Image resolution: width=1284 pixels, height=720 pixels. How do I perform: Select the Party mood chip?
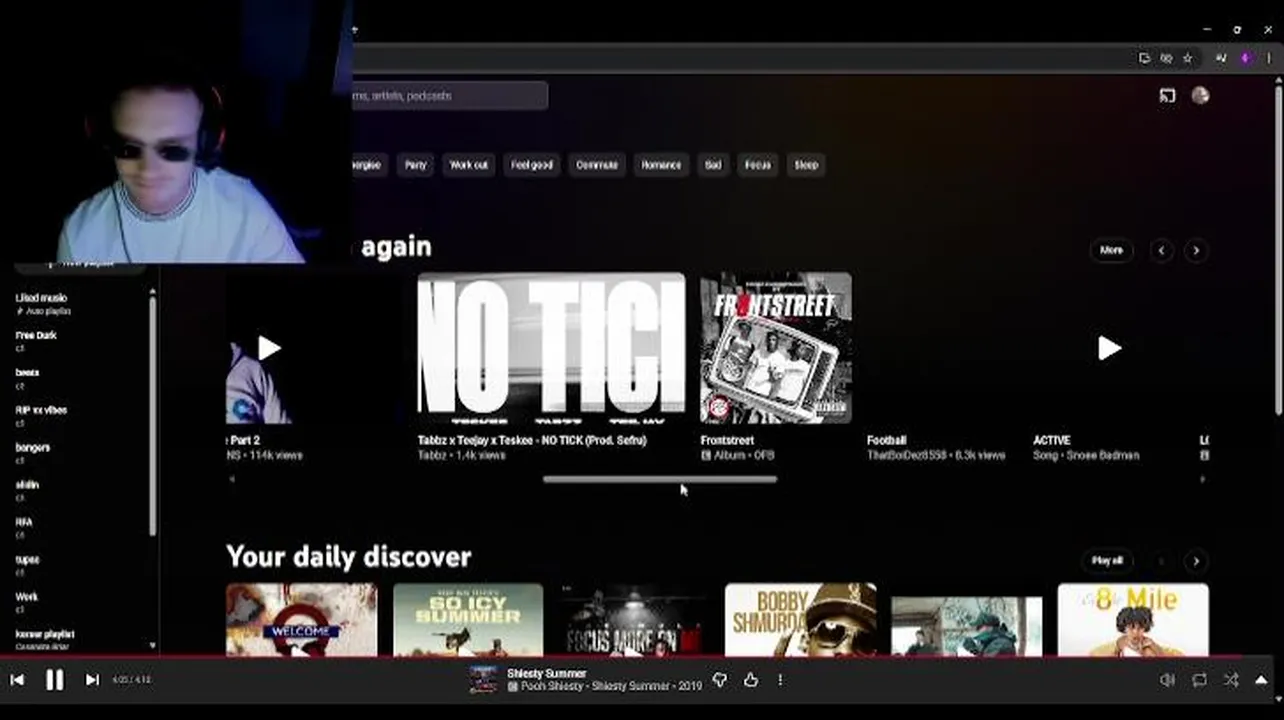pyautogui.click(x=416, y=165)
